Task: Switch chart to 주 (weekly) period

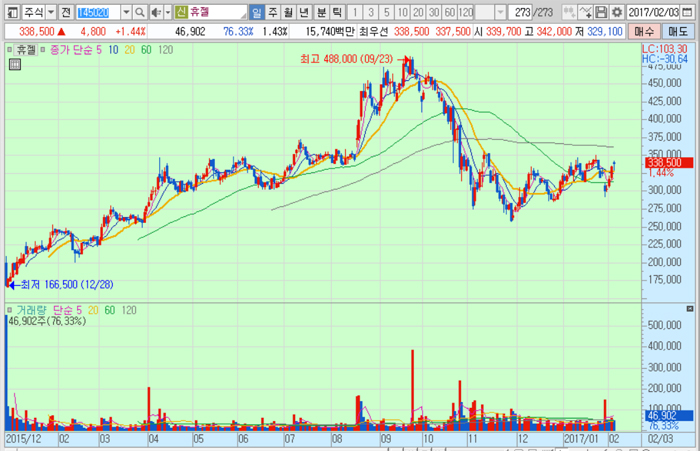Action: [272, 13]
